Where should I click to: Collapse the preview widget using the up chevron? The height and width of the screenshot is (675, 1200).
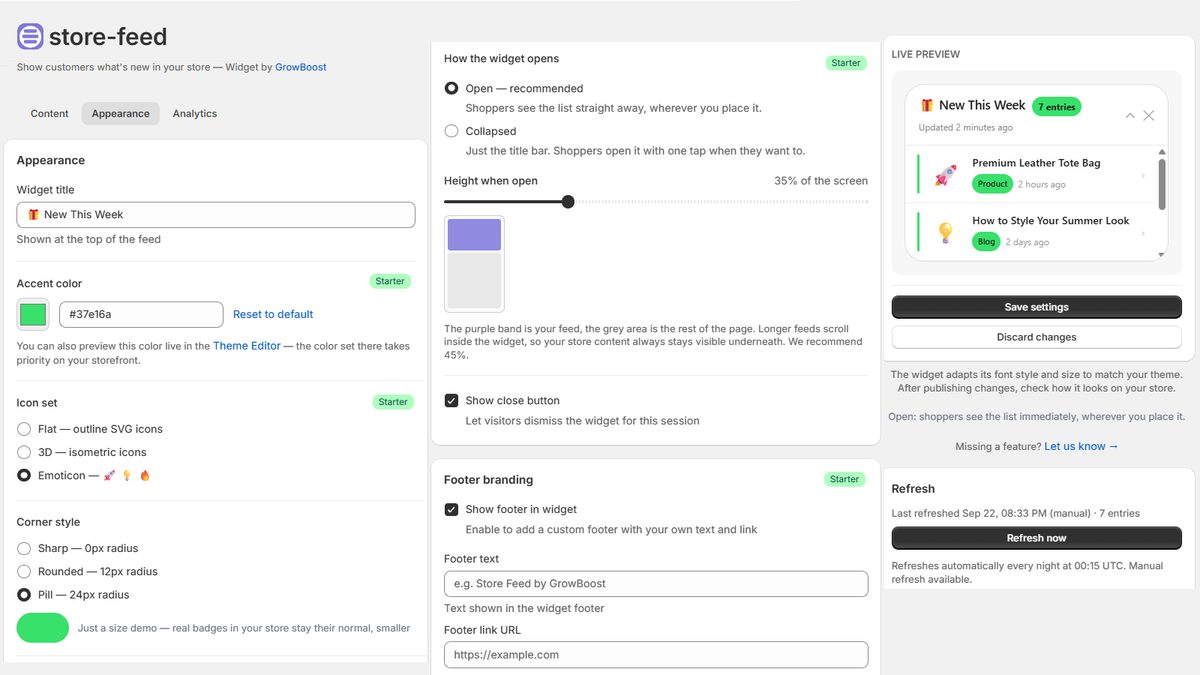click(x=1130, y=116)
